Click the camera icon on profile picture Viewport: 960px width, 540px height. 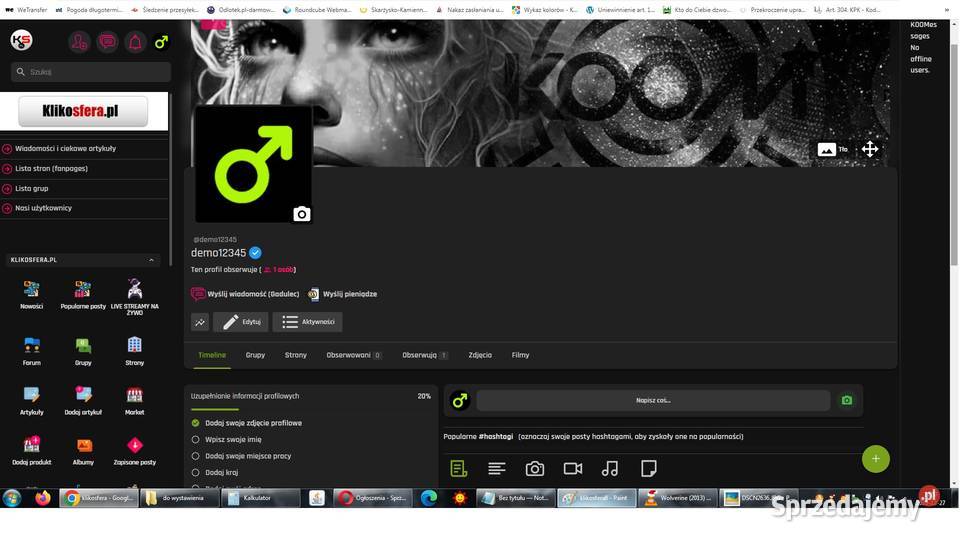tap(301, 214)
